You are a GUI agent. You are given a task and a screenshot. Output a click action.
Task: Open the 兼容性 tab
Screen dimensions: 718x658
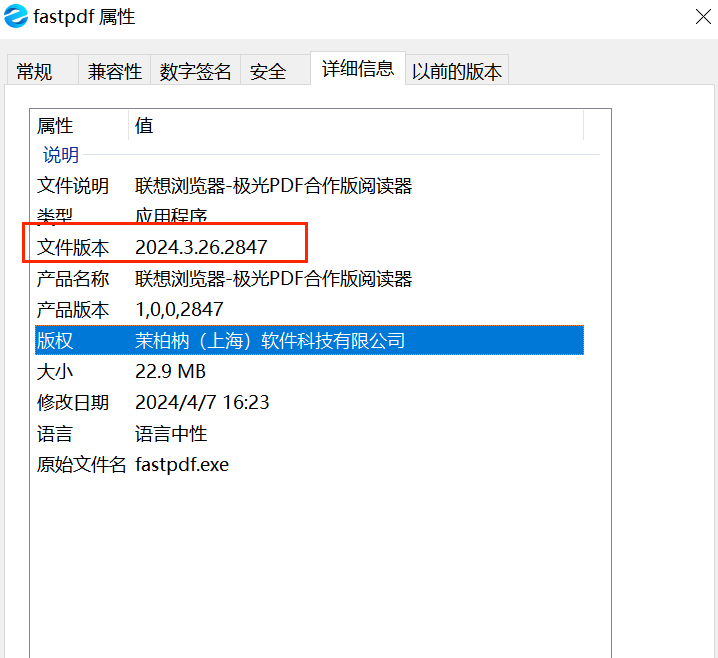(x=114, y=71)
